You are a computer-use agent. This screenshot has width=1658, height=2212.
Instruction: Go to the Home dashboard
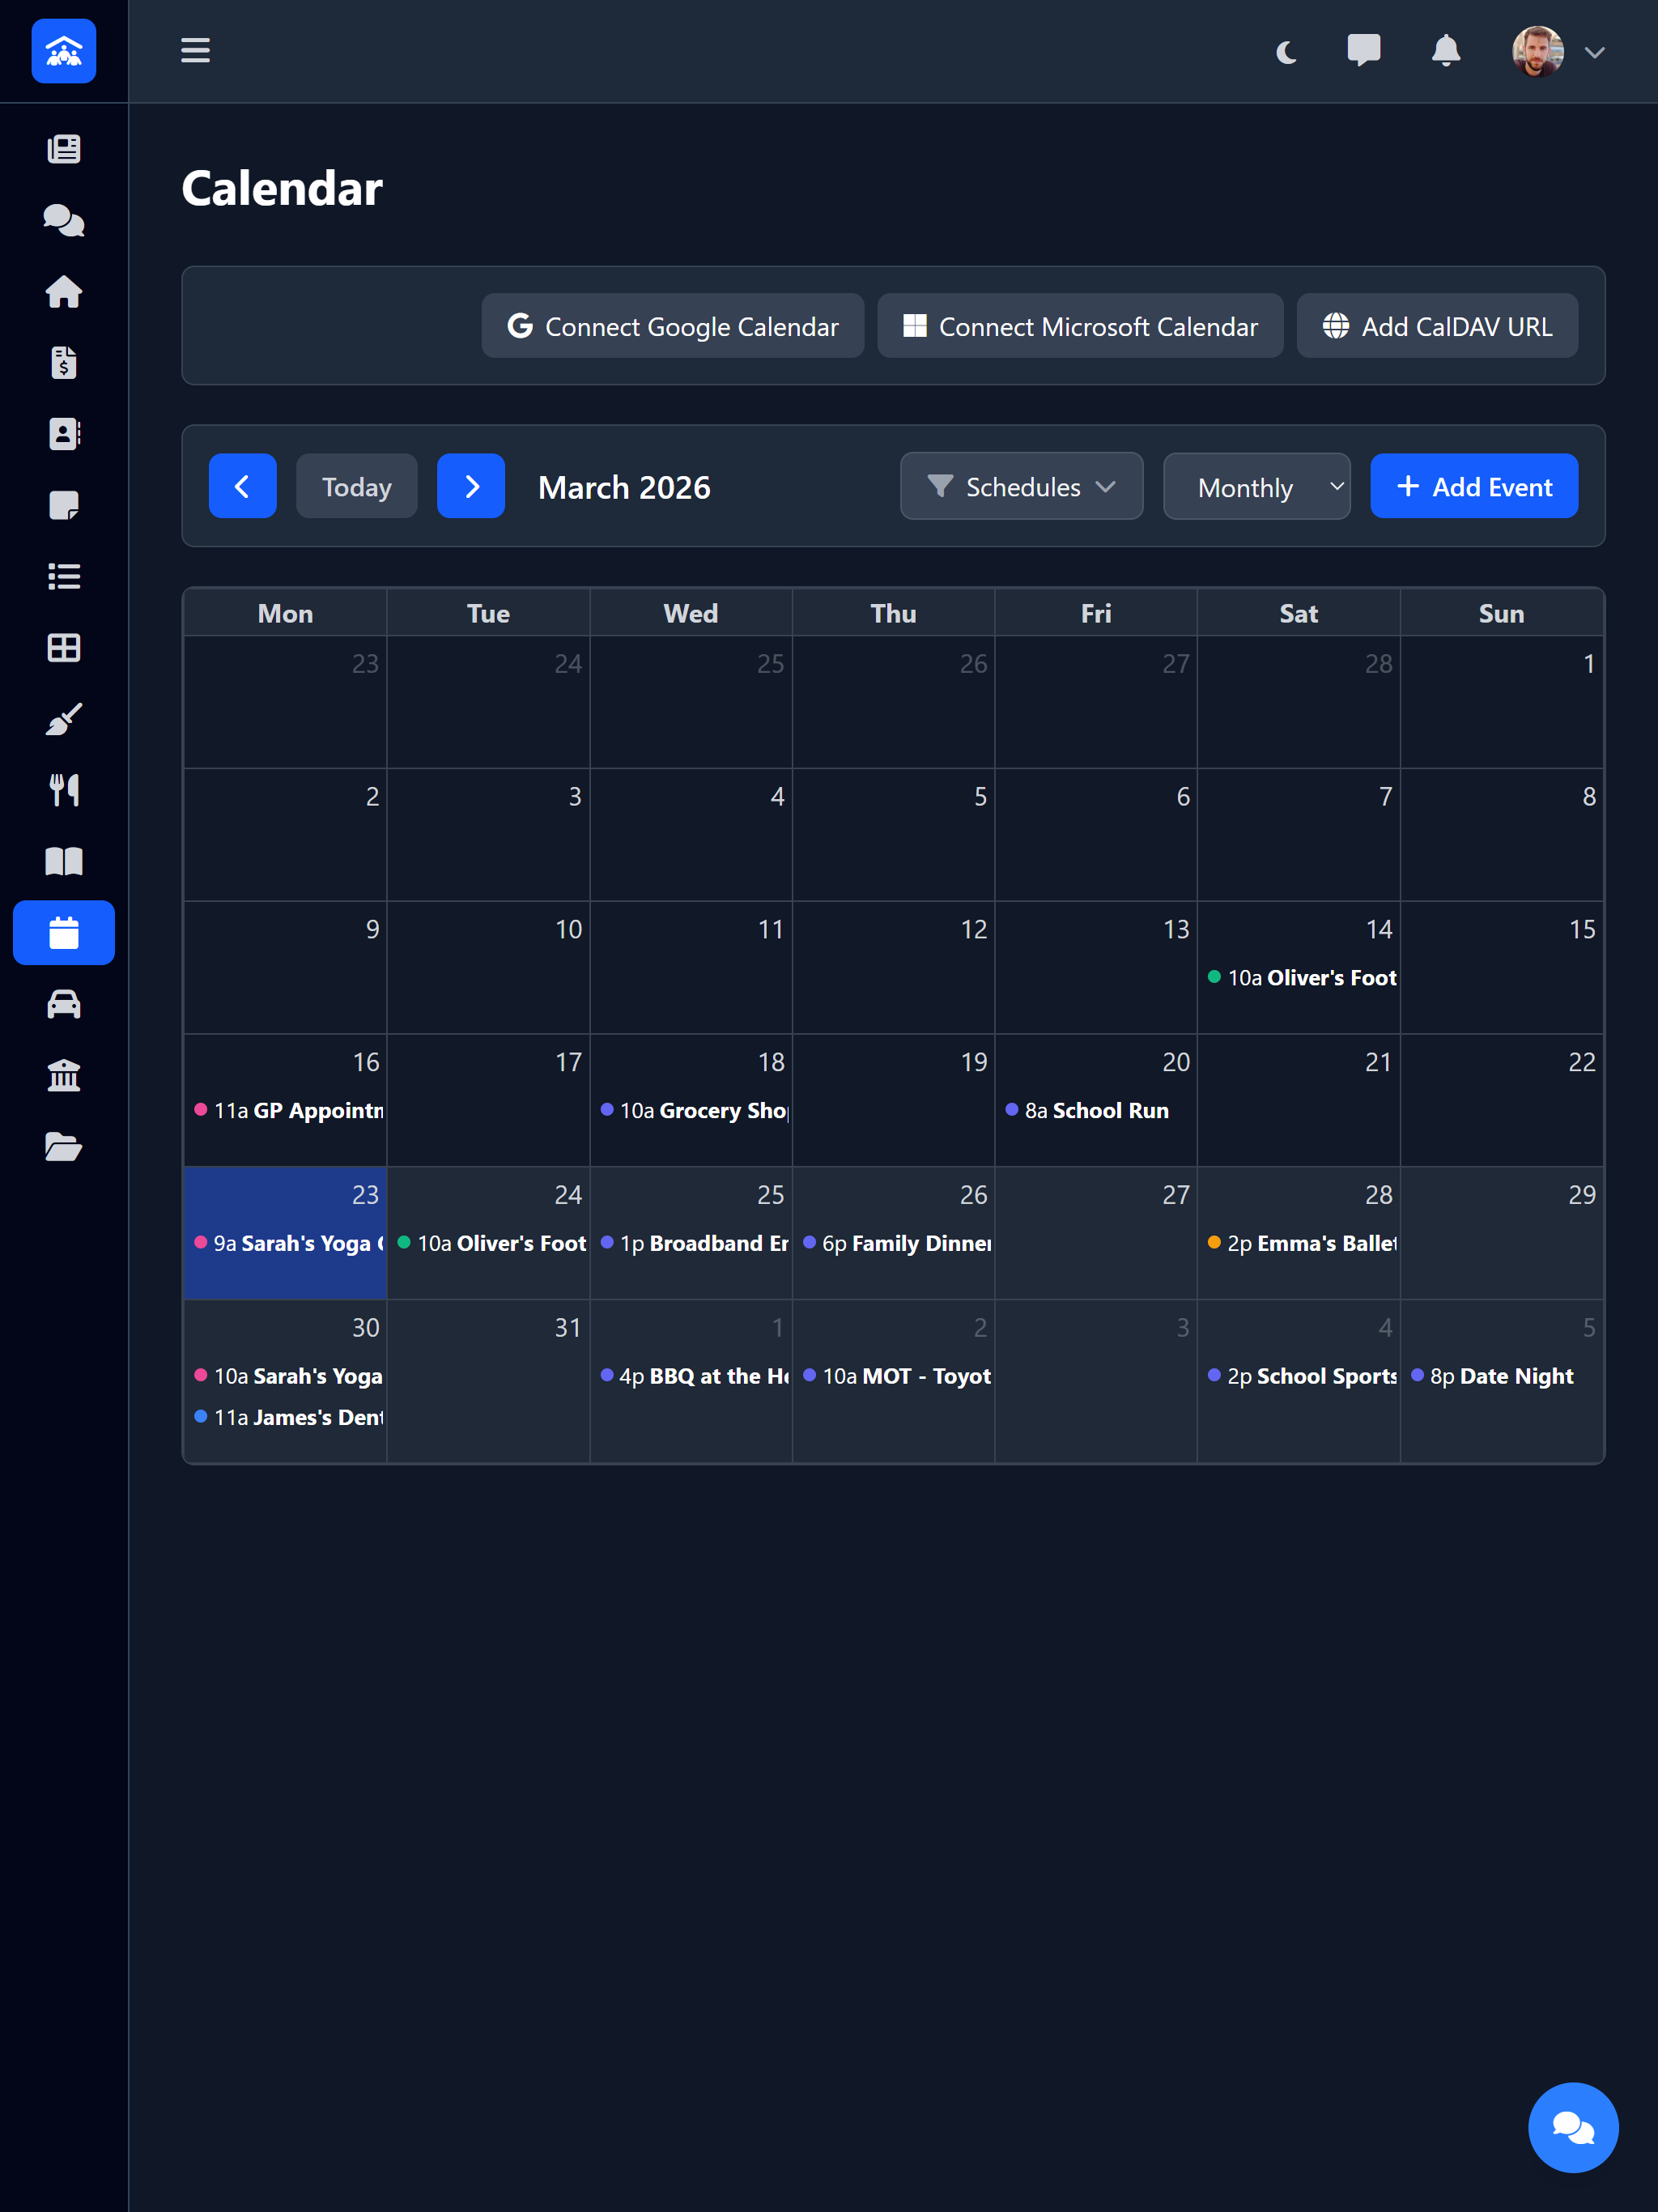[x=64, y=291]
